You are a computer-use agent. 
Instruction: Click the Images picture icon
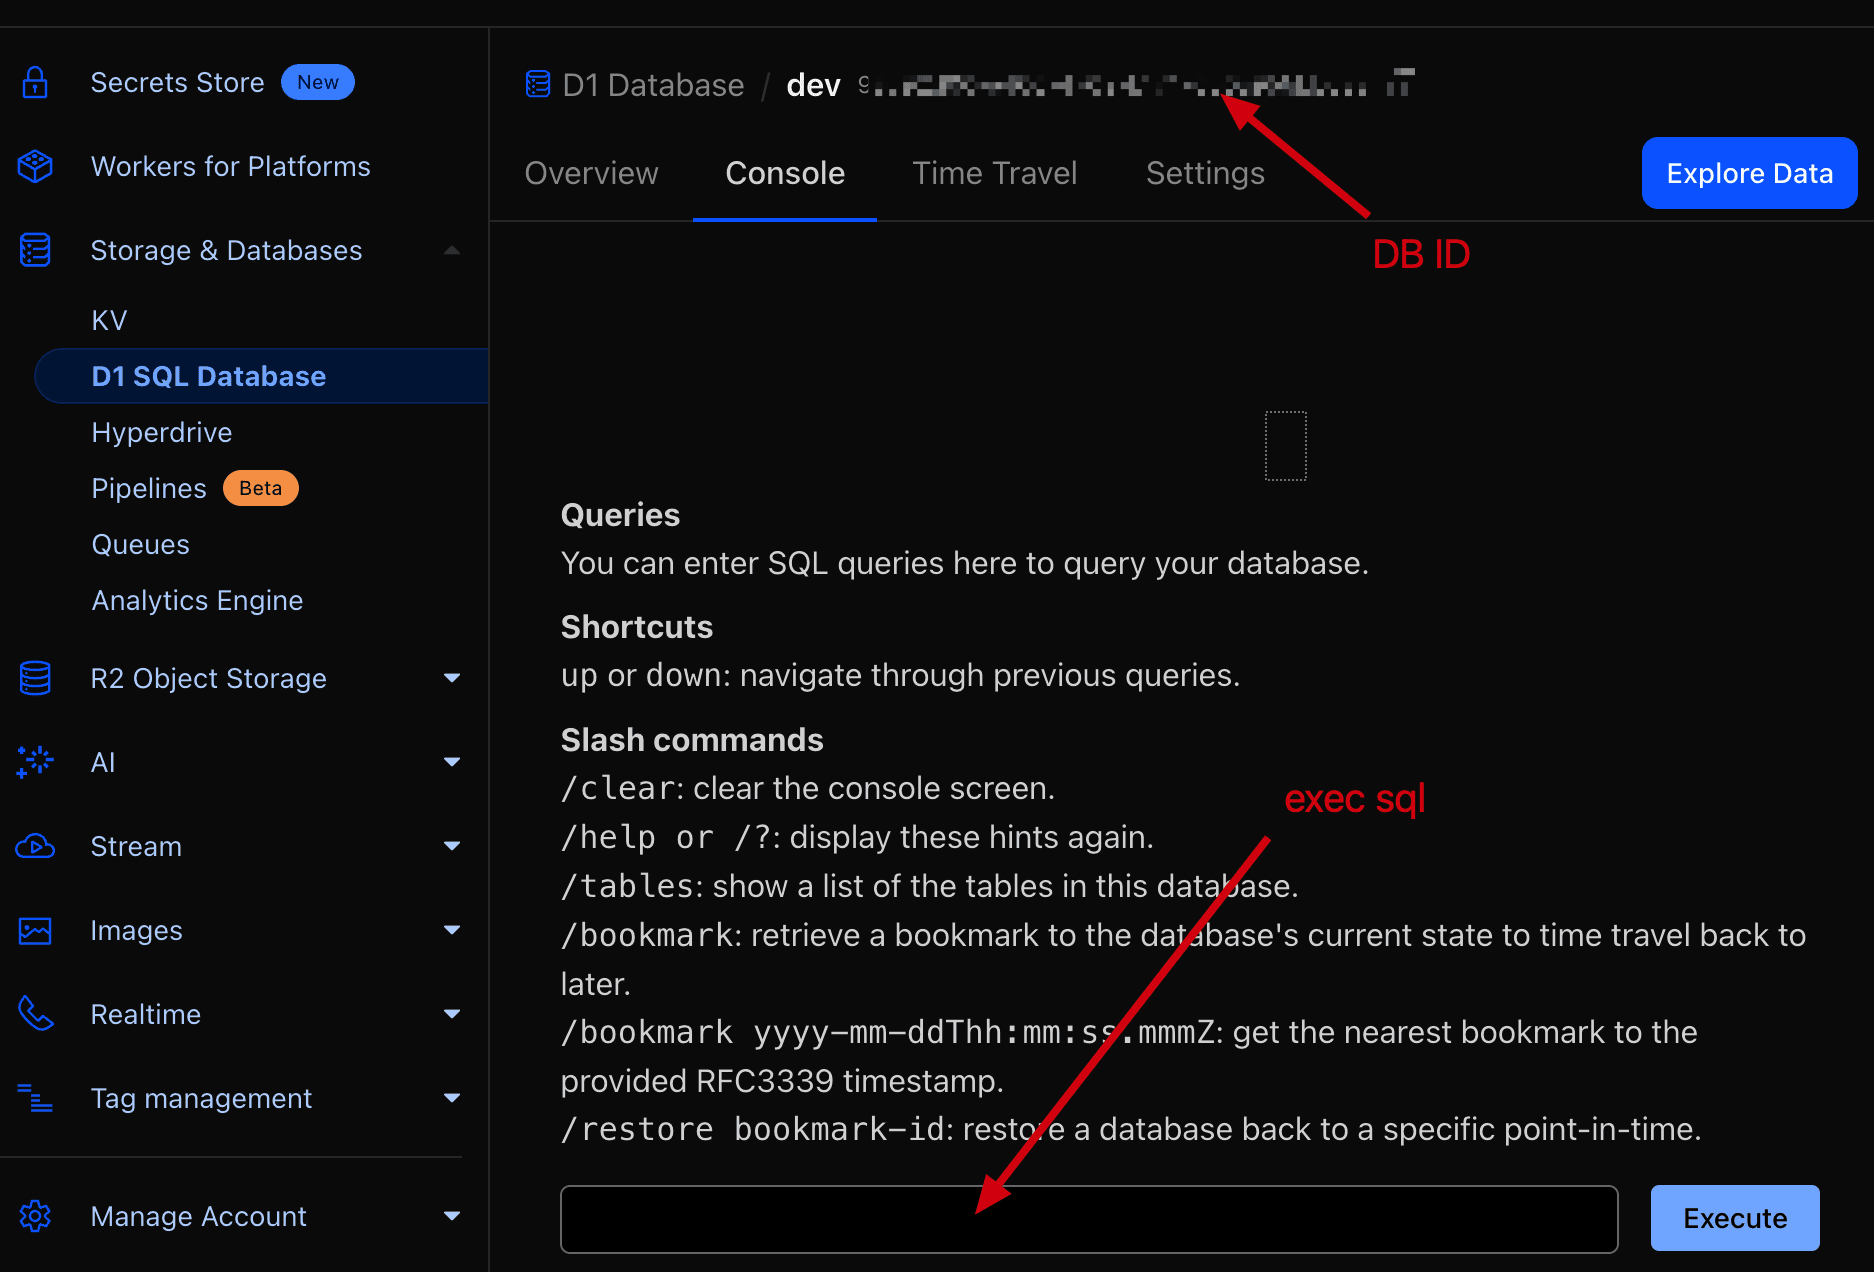pos(35,930)
